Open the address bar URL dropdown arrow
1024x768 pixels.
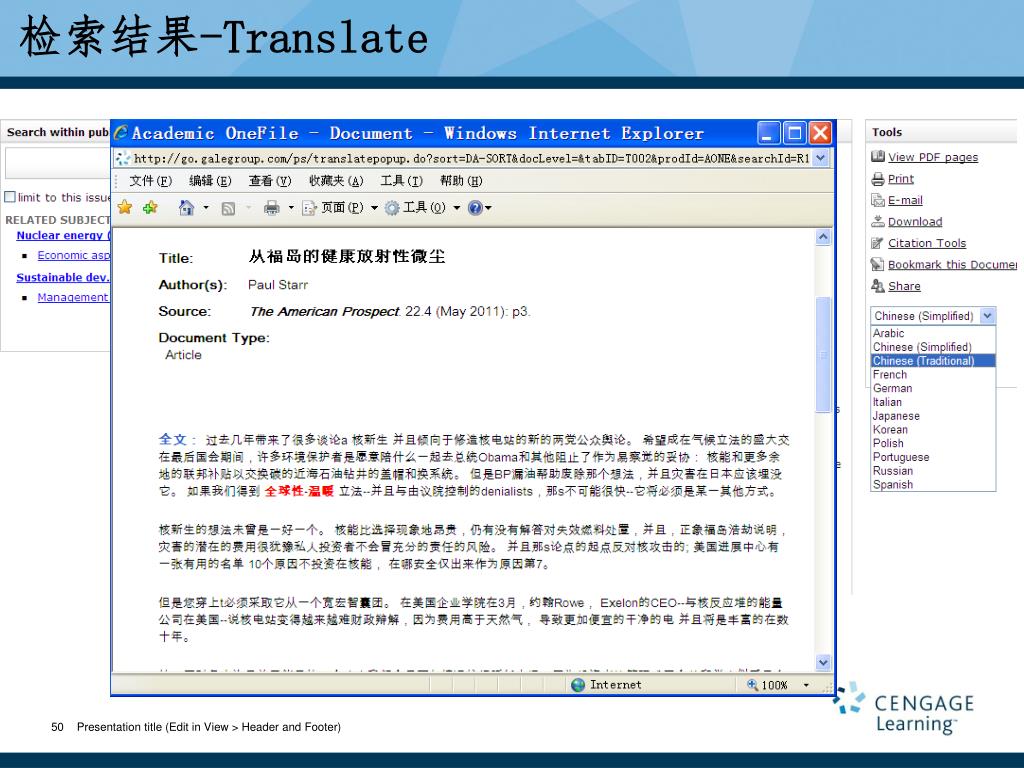click(x=821, y=157)
